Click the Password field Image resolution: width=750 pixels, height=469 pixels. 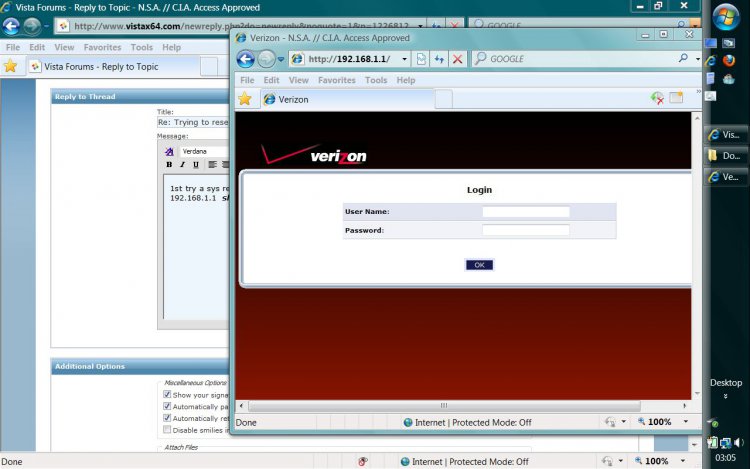[x=526, y=230]
